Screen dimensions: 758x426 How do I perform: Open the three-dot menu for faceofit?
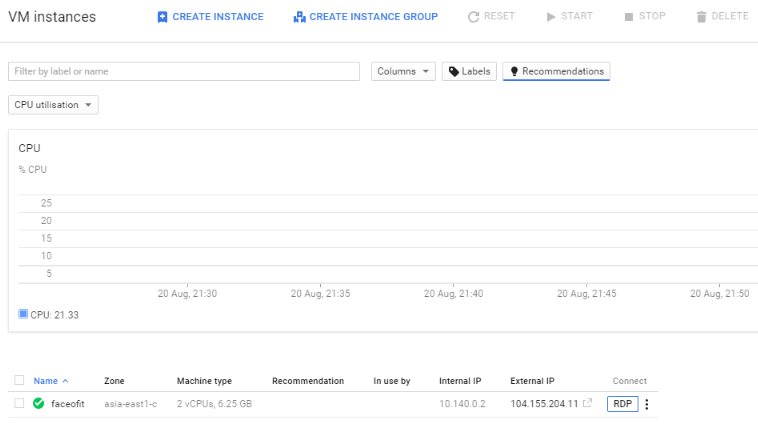coord(646,404)
